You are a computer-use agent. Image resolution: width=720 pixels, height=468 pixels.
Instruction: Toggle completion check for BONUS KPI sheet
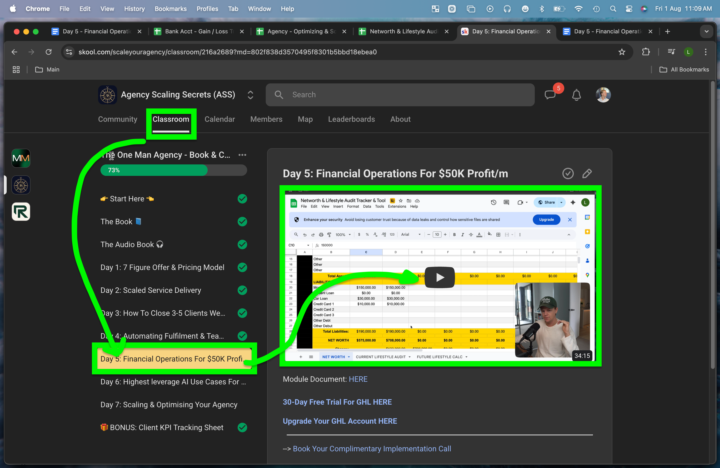click(x=242, y=428)
